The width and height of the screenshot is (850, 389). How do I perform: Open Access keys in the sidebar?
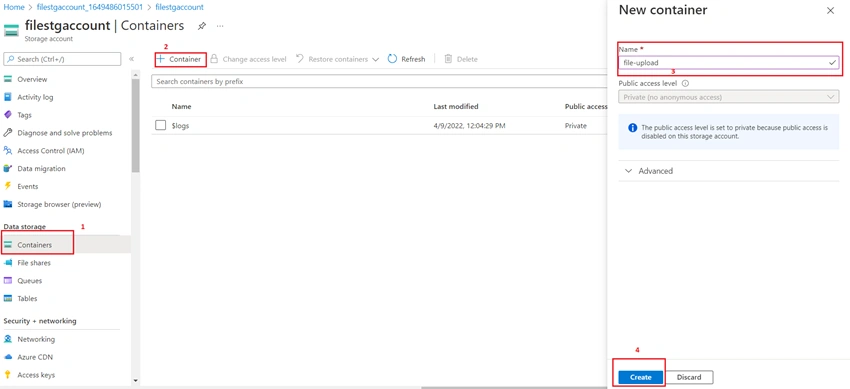coord(36,375)
